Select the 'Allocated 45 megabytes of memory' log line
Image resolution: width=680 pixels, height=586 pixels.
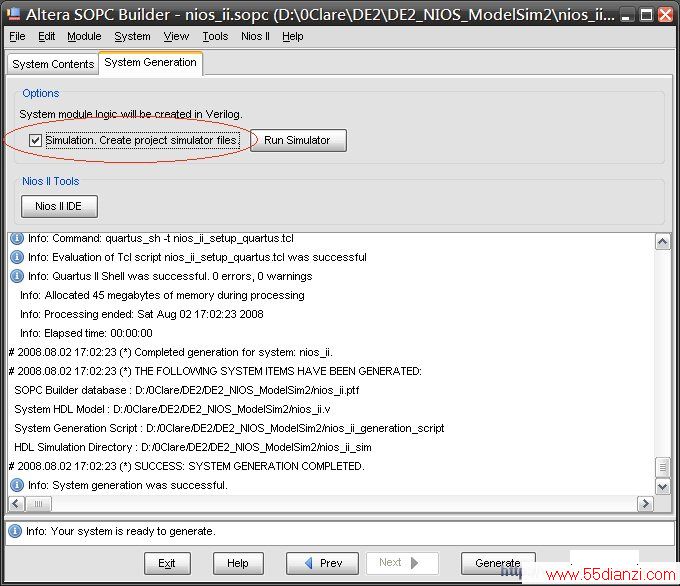point(162,295)
